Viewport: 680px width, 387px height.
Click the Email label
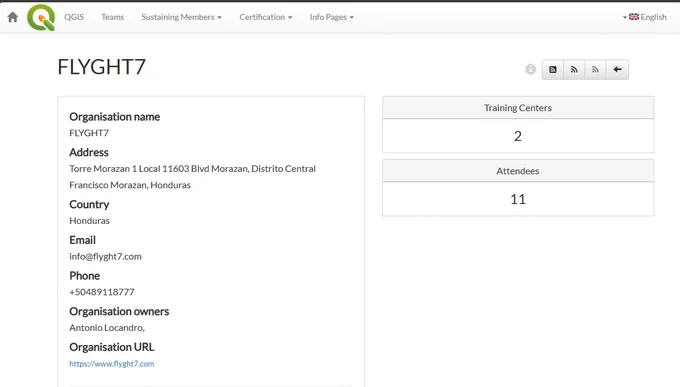(x=82, y=240)
